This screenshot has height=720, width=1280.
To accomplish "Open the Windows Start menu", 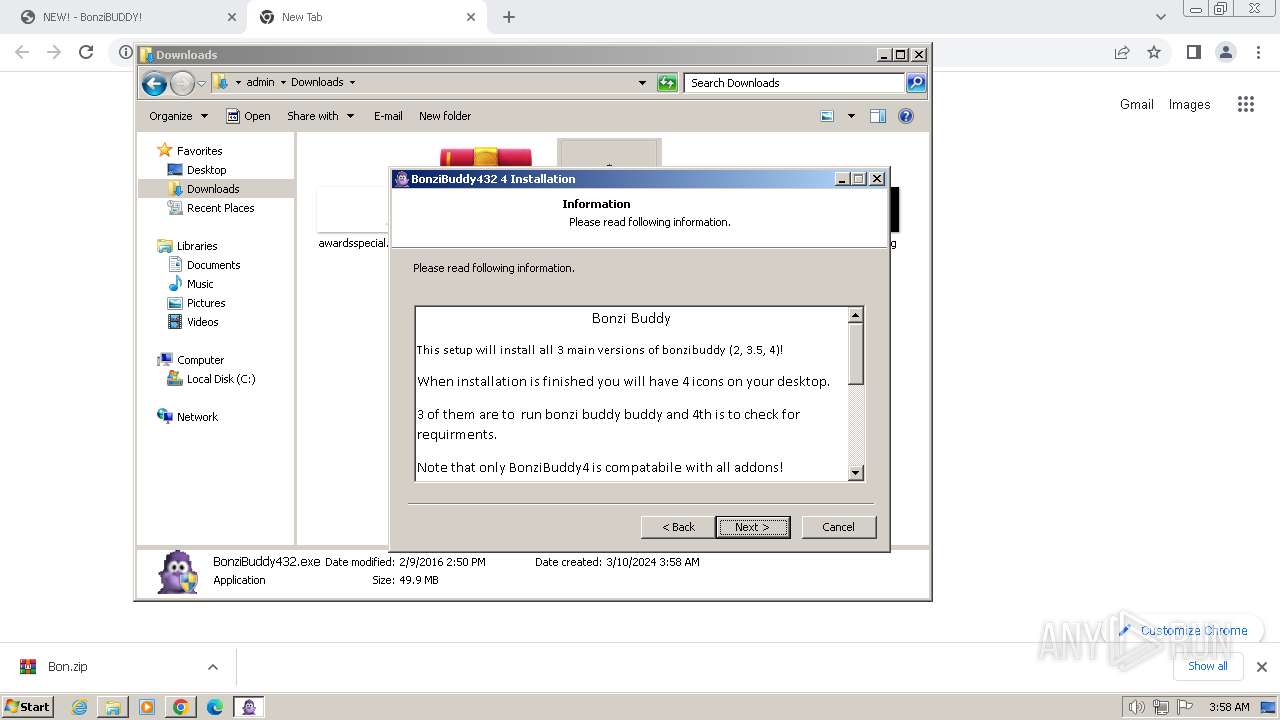I will 27,706.
